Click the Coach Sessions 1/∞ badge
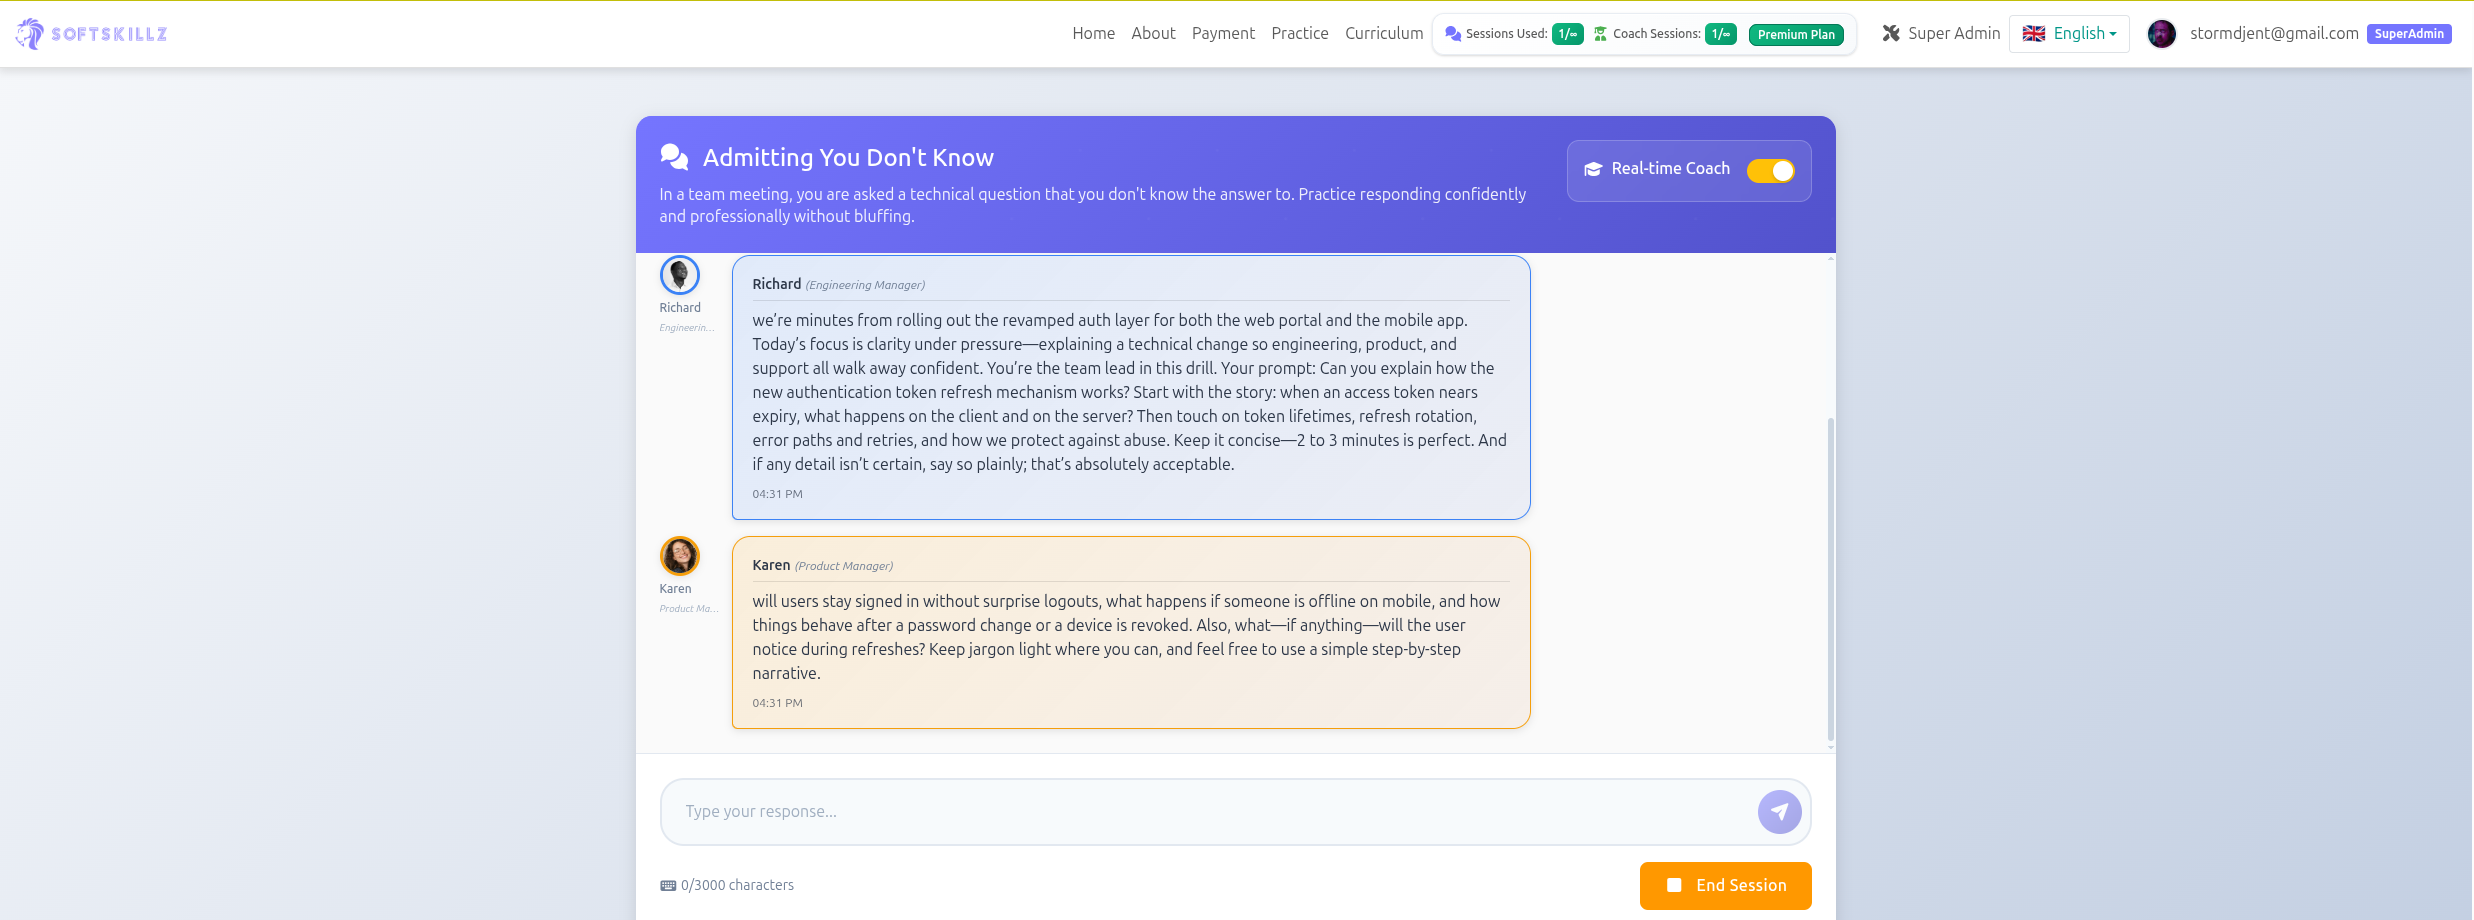2474x920 pixels. click(1720, 34)
